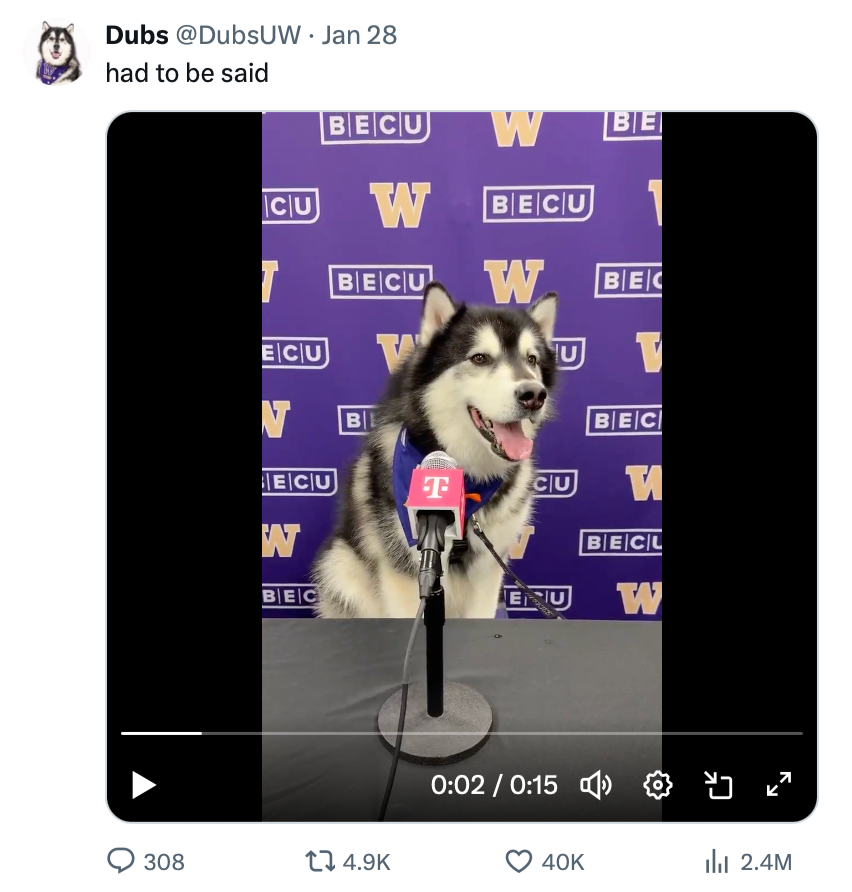Click the 308 replies count
Viewport: 852px width, 892px height.
coord(164,862)
